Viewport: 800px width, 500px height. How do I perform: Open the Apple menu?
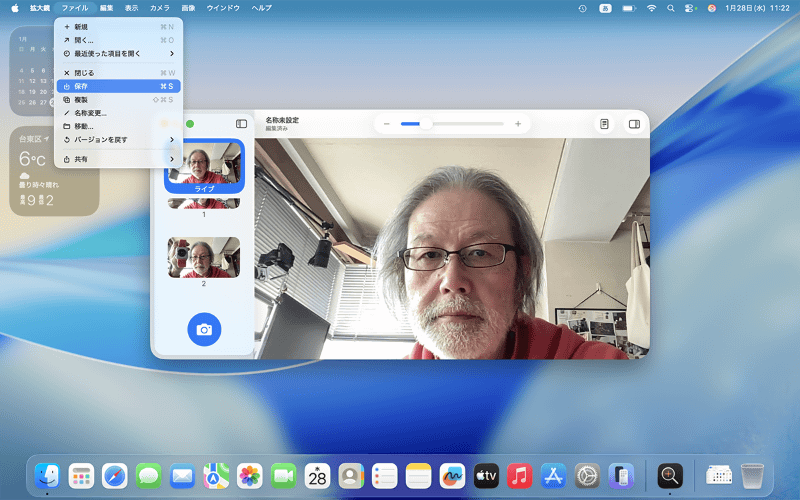point(15,8)
